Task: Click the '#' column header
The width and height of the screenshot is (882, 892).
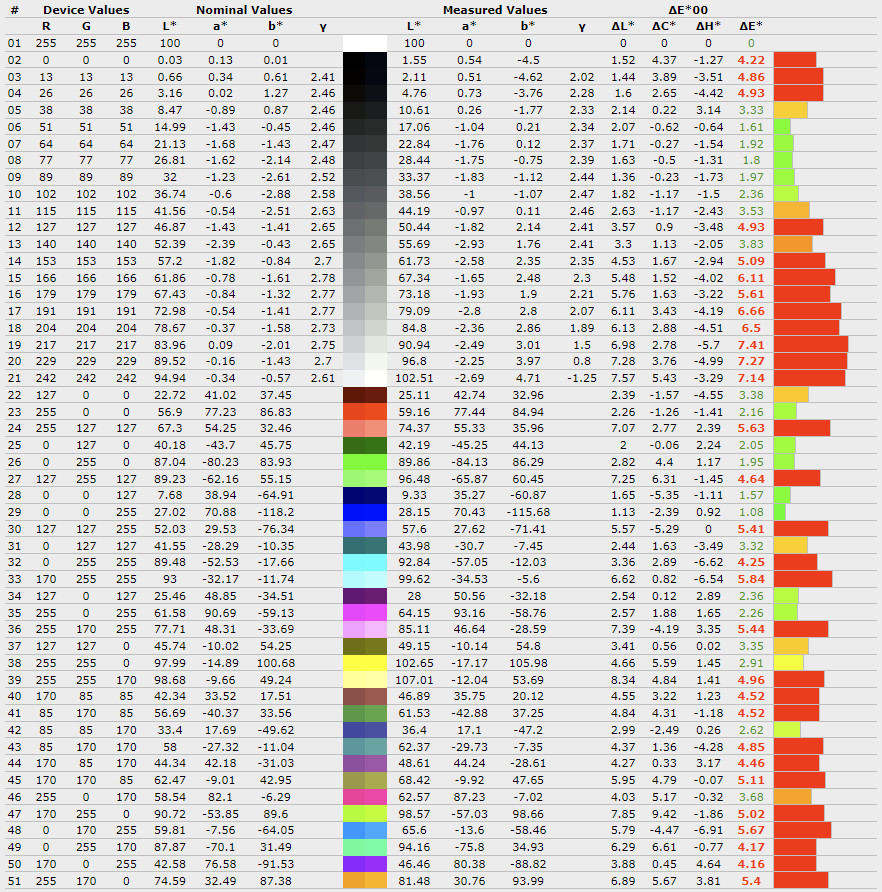Action: point(14,10)
